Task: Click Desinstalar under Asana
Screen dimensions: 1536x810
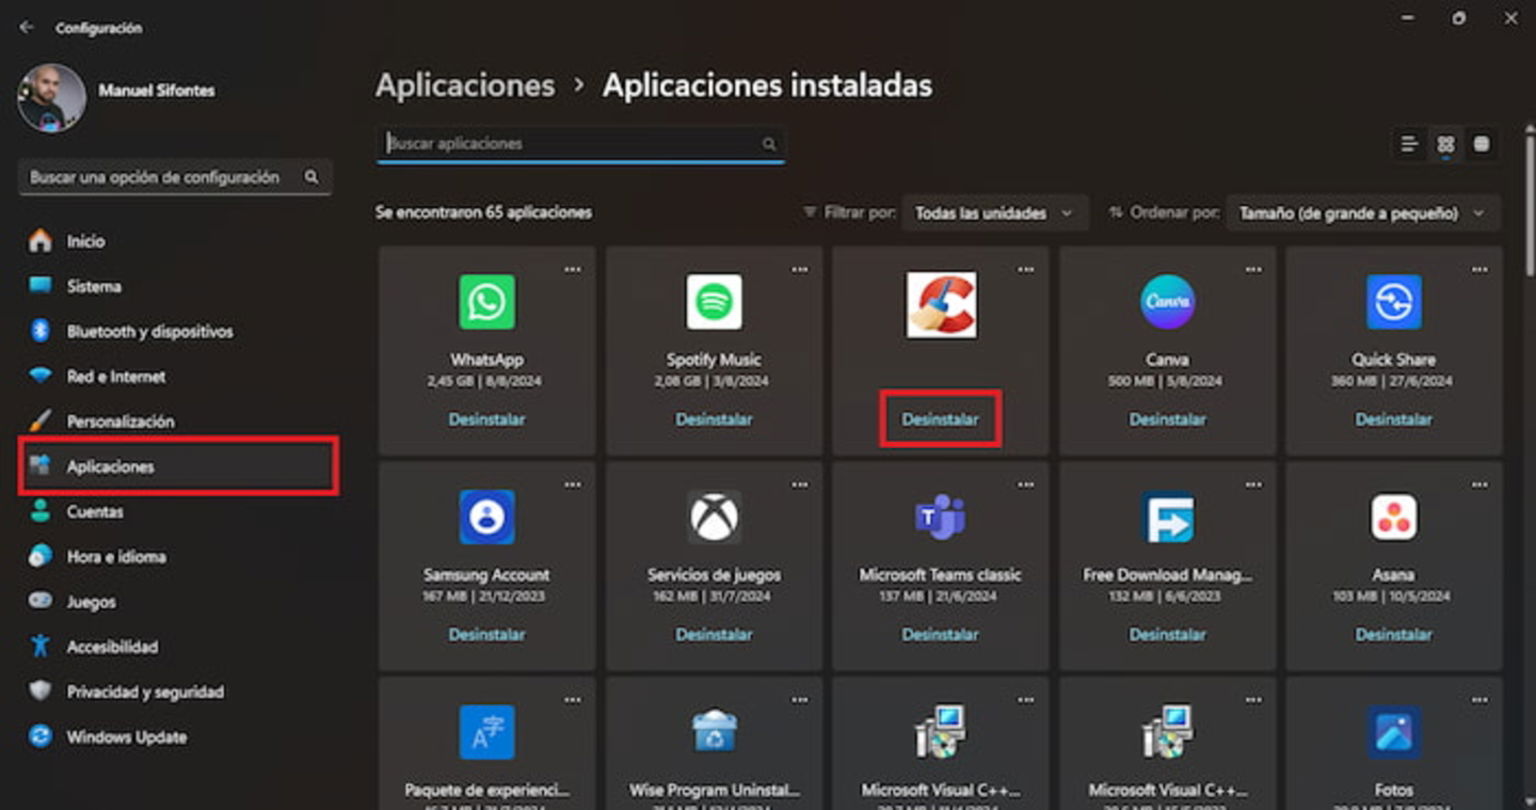Action: click(1394, 634)
